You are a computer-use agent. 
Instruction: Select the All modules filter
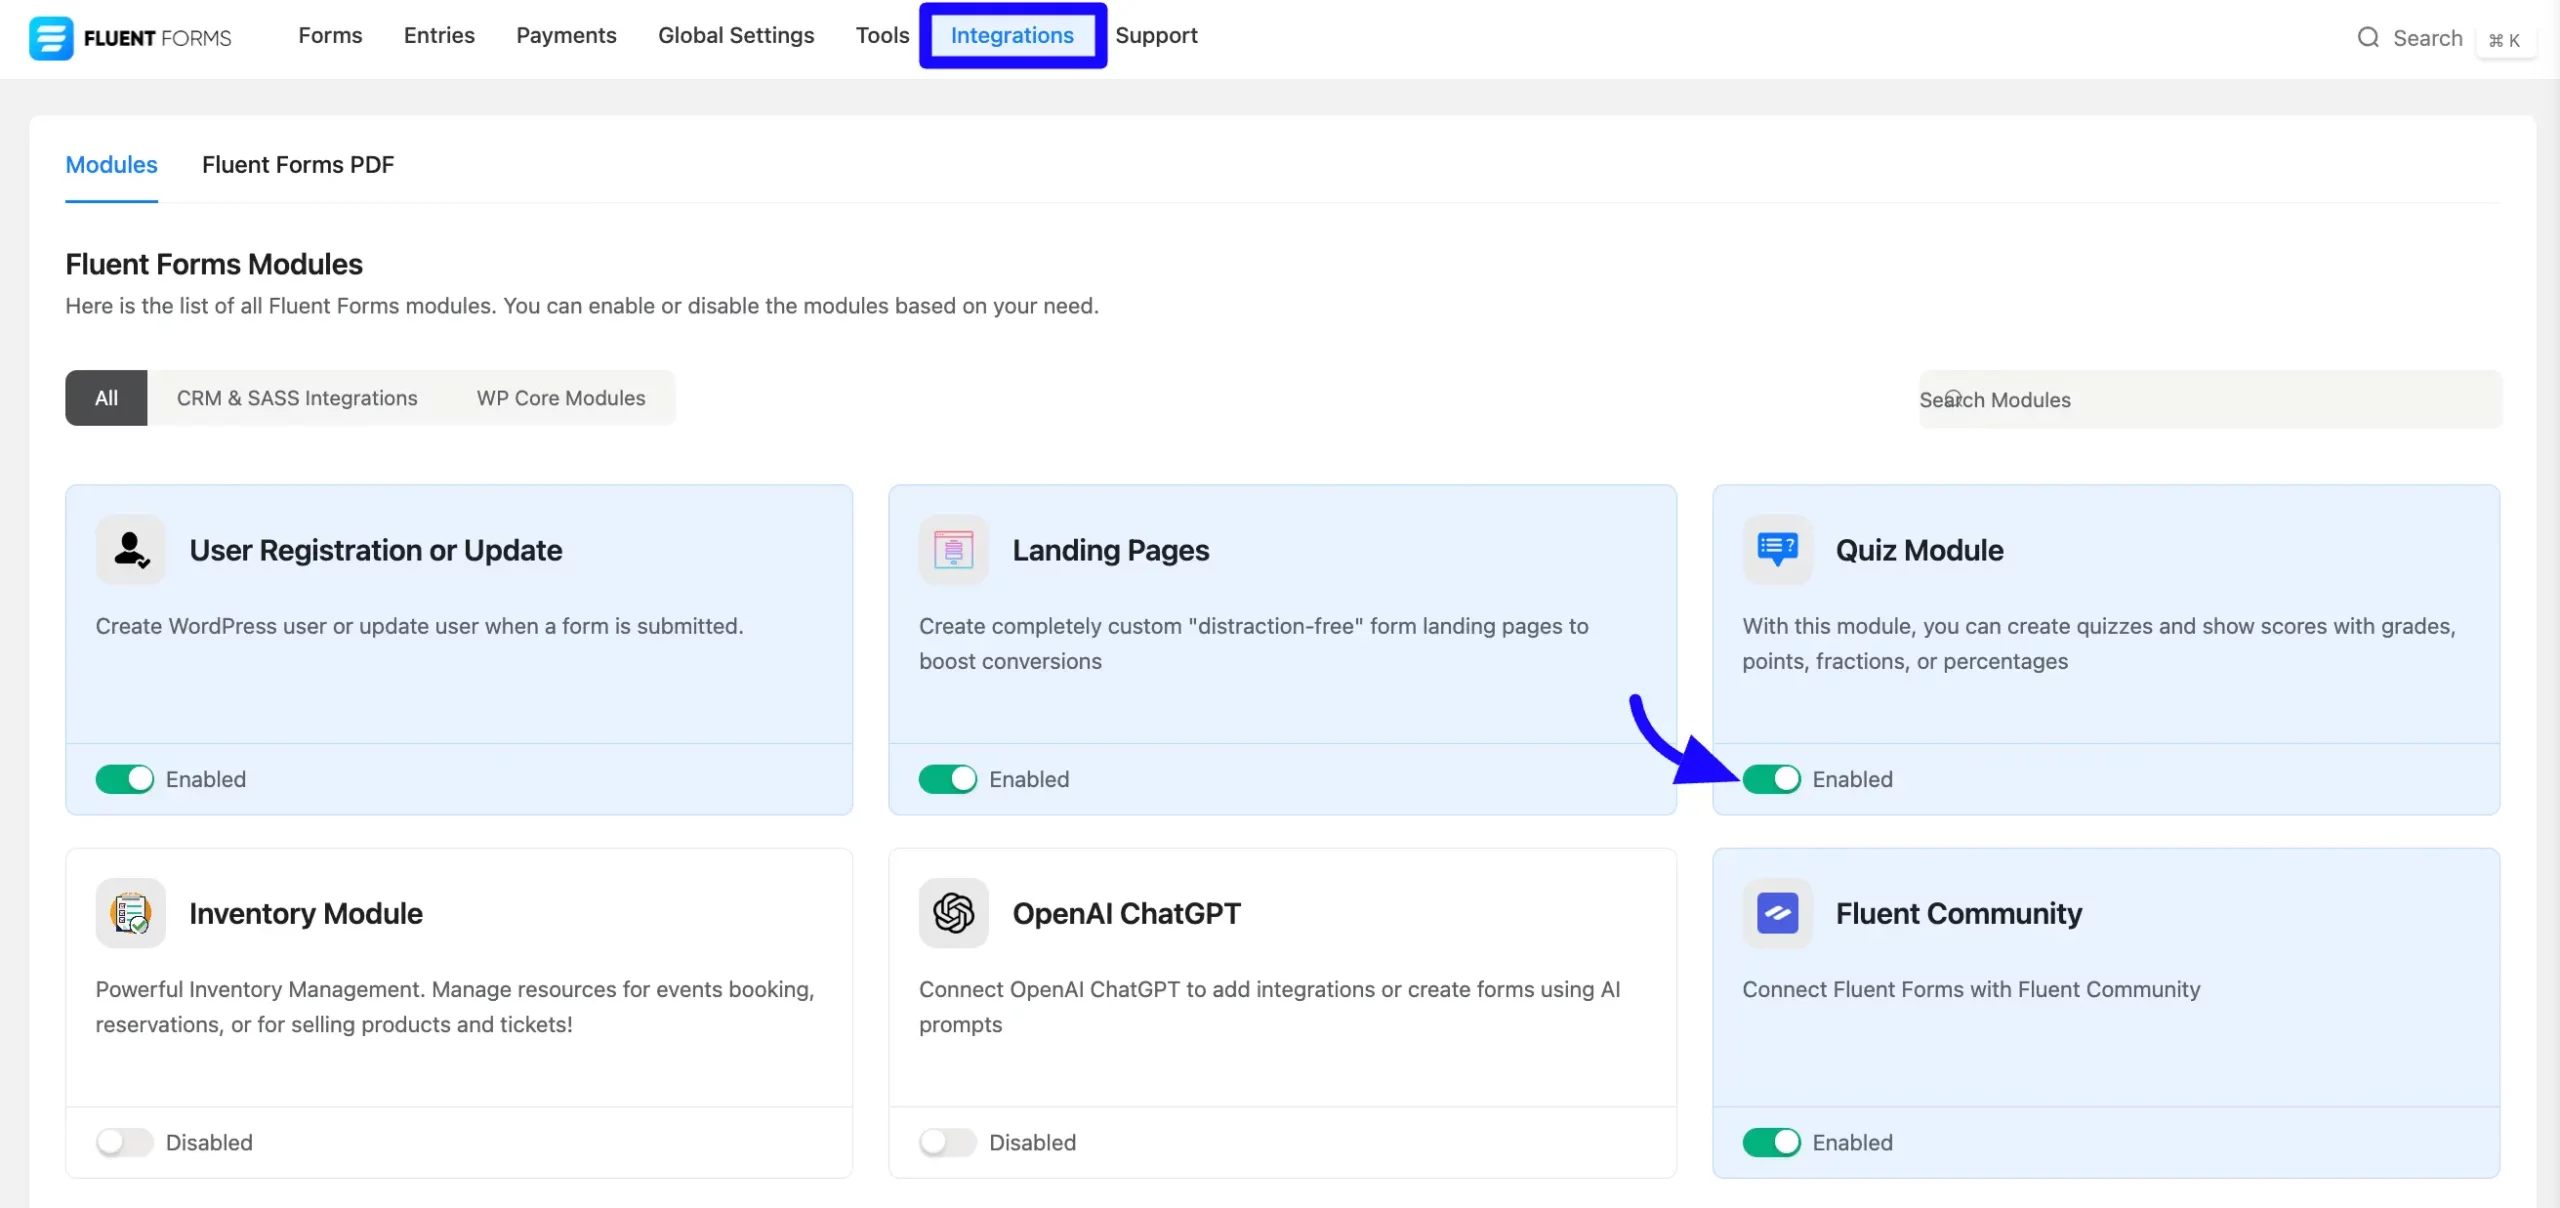[x=106, y=397]
